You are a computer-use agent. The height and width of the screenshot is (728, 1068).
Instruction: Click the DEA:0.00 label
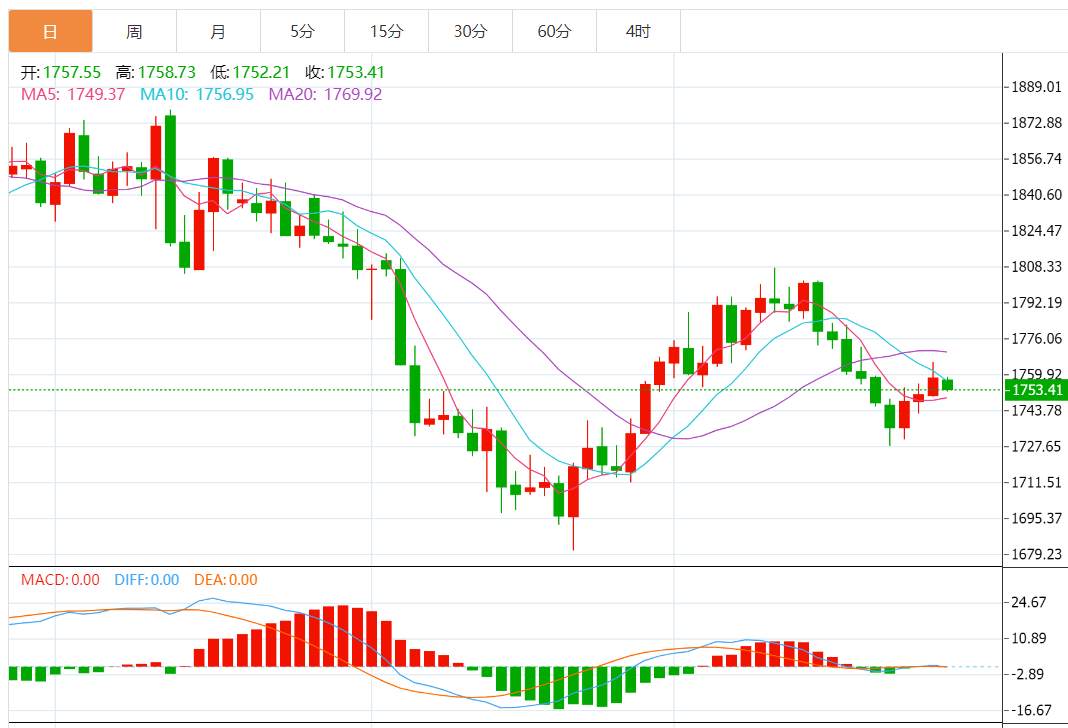coord(225,580)
